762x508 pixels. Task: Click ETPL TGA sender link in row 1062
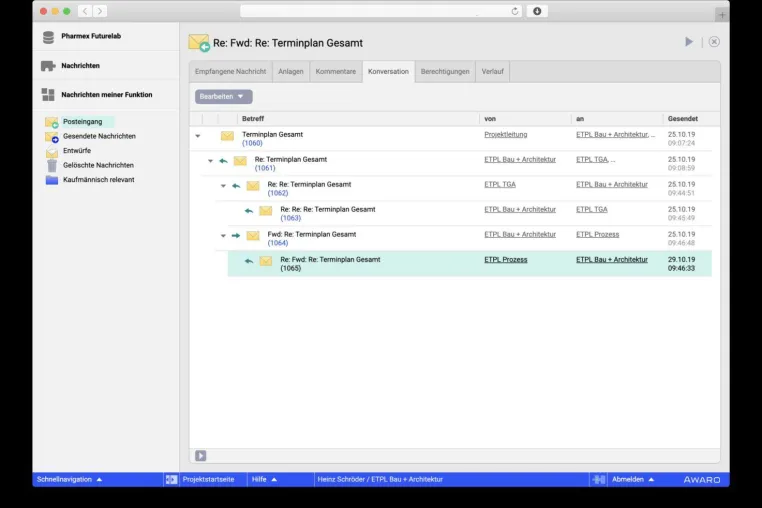coord(500,185)
